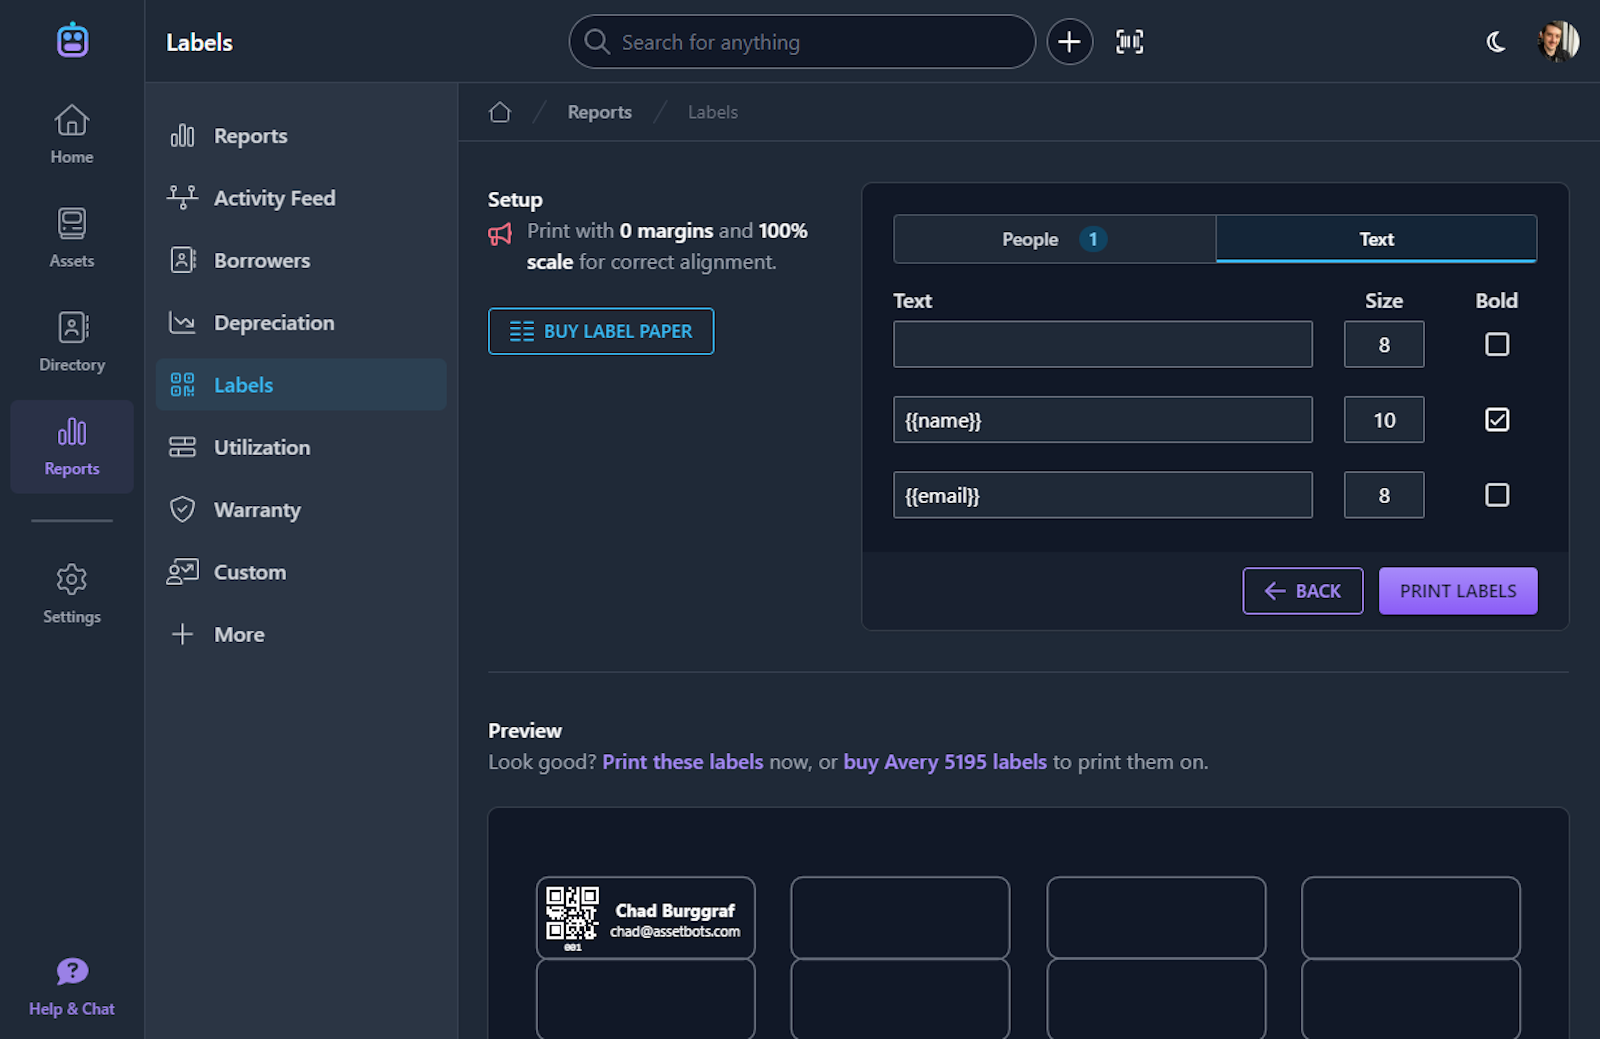Click the {{email}} text field
This screenshot has height=1039, width=1600.
(x=1103, y=495)
